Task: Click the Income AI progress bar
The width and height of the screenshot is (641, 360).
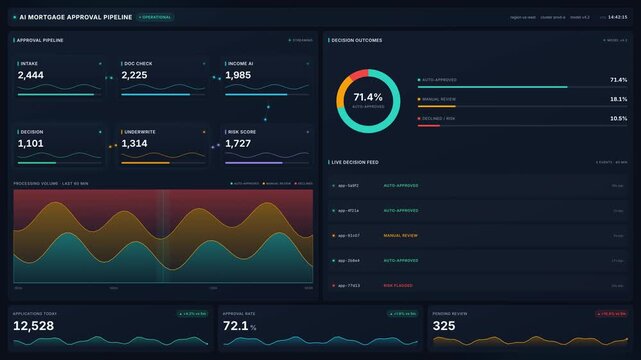Action: [x=267, y=94]
